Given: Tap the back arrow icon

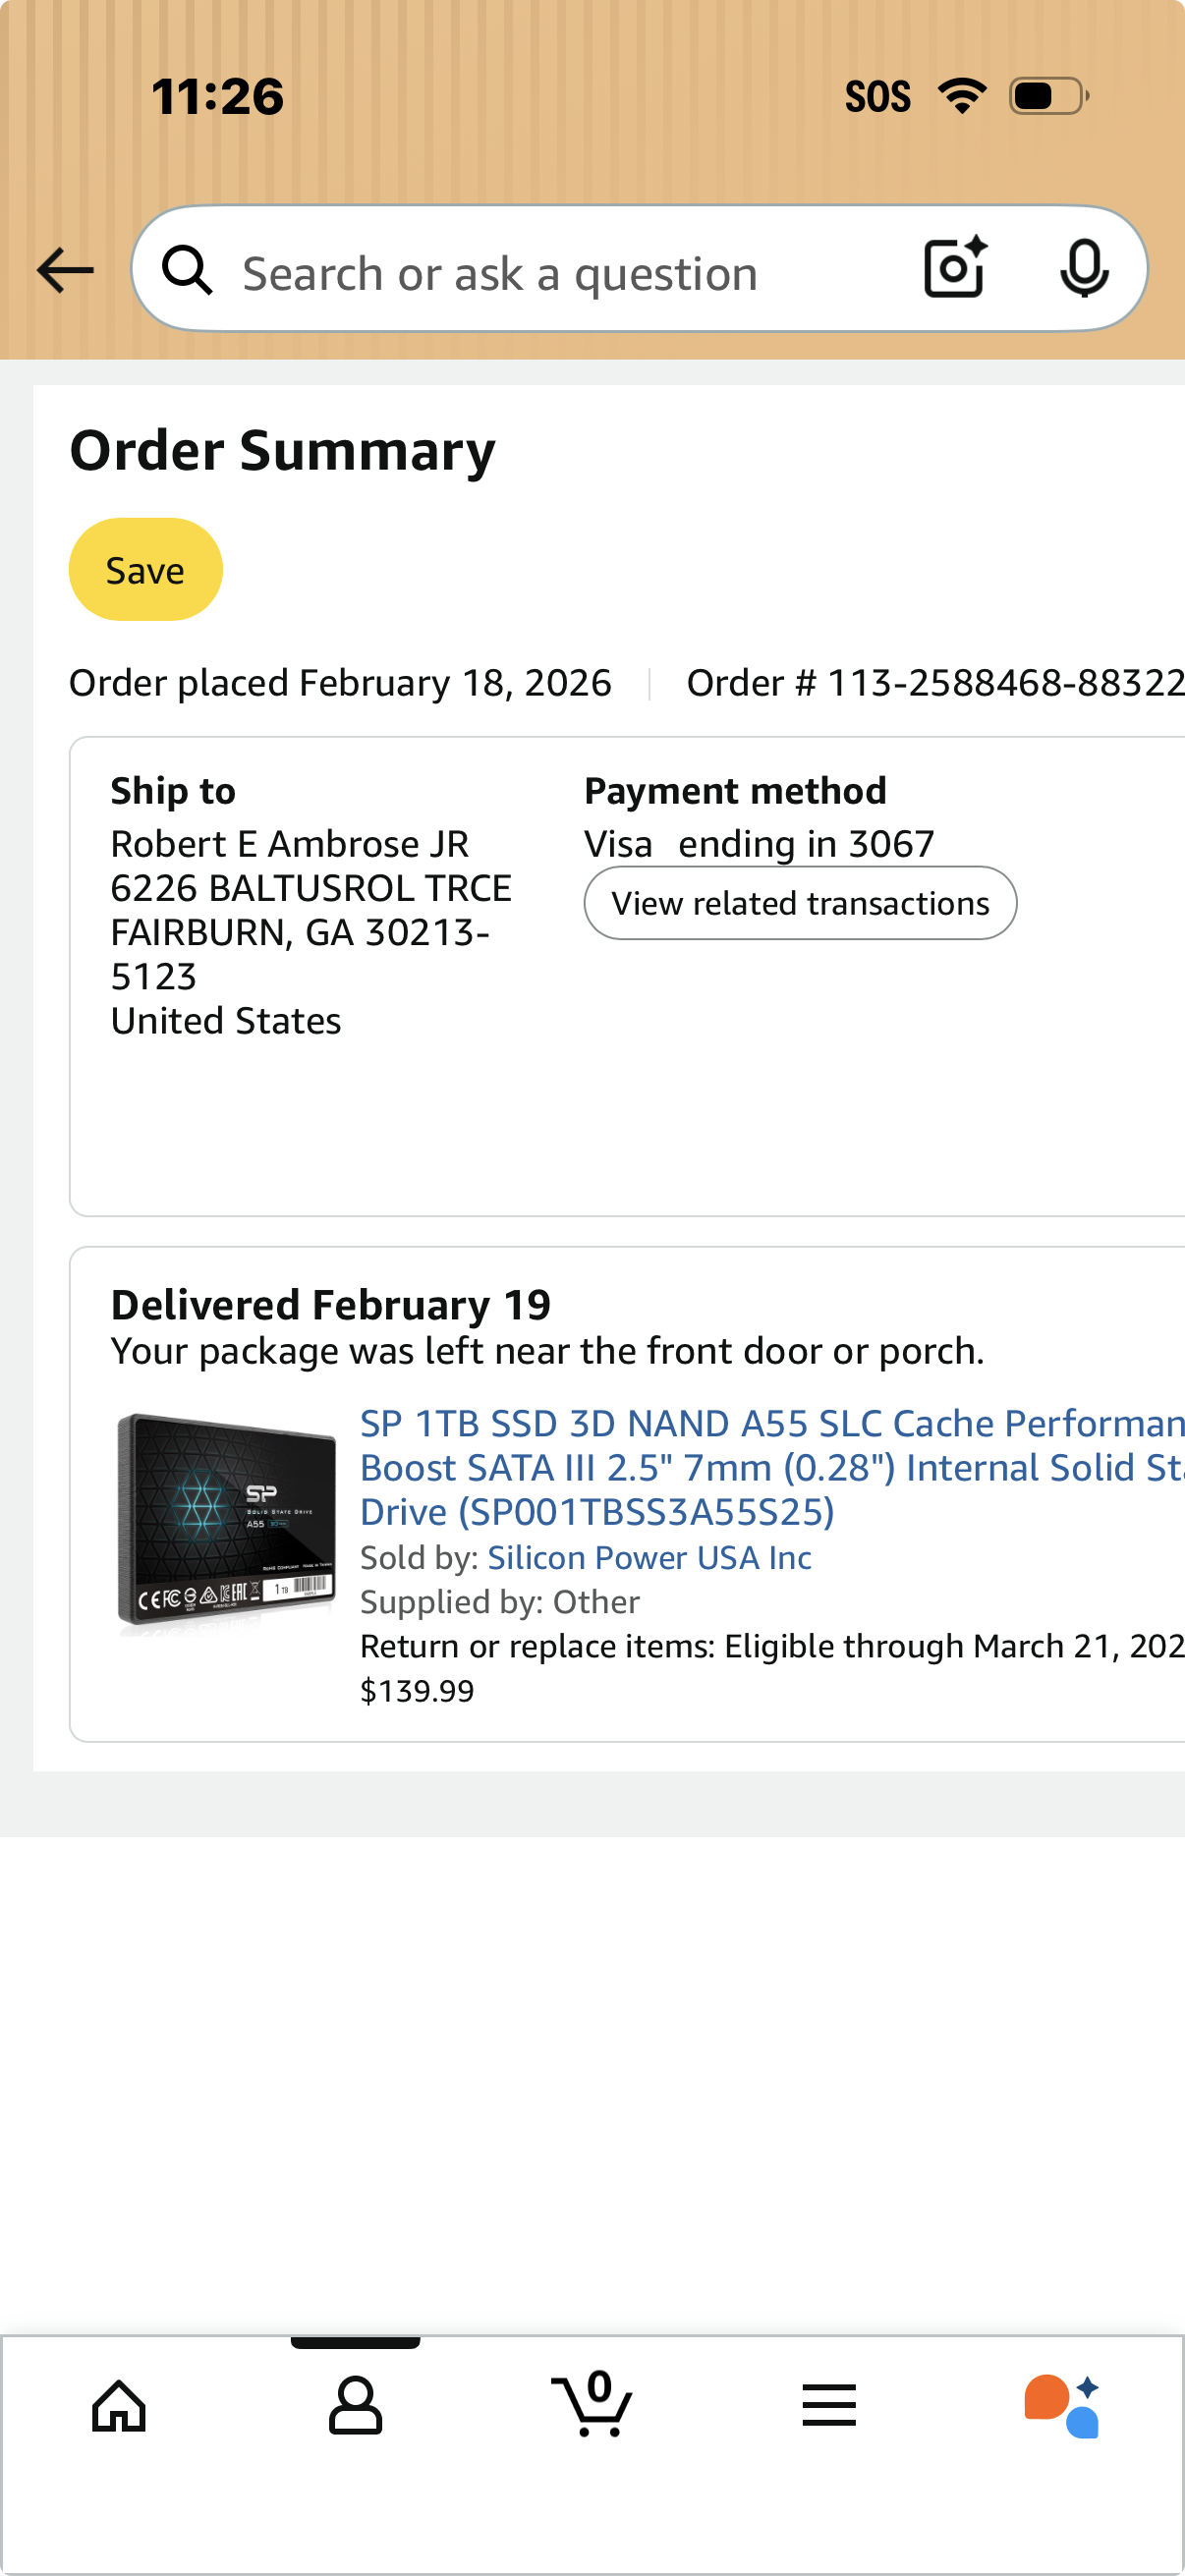Looking at the screenshot, I should pos(65,270).
